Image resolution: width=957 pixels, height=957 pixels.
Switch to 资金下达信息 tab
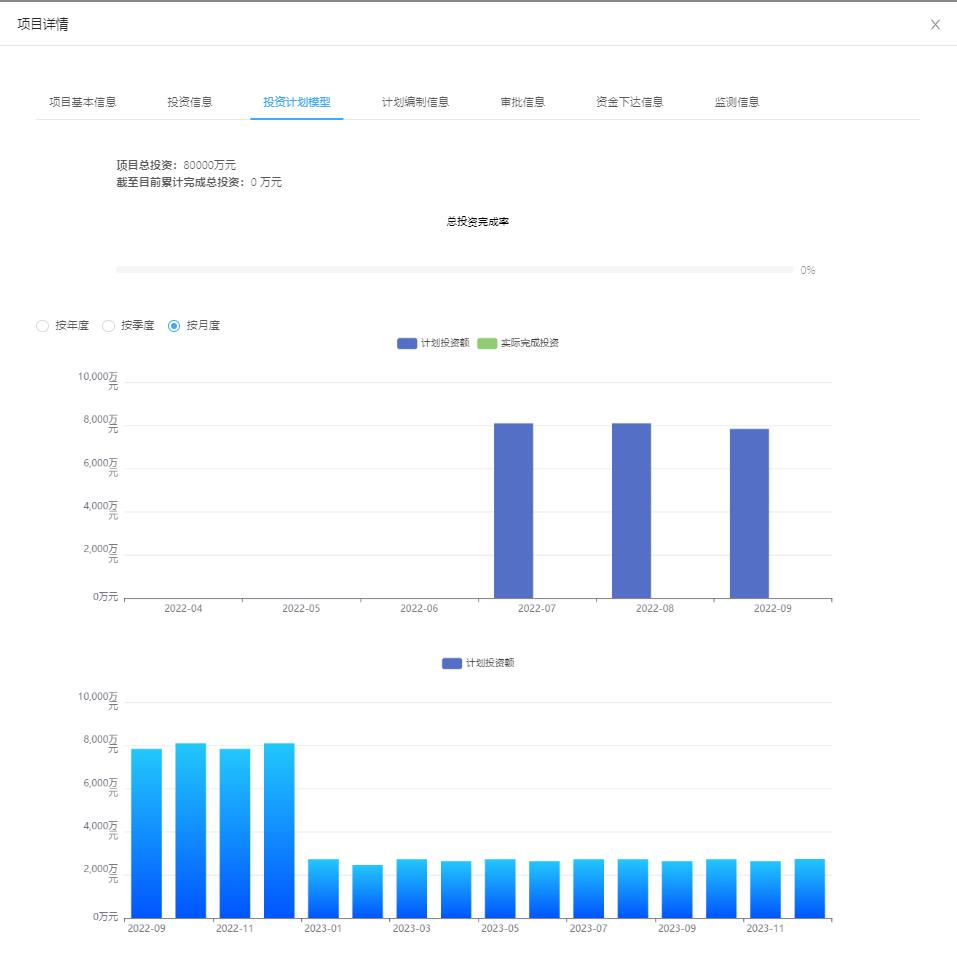coord(629,102)
